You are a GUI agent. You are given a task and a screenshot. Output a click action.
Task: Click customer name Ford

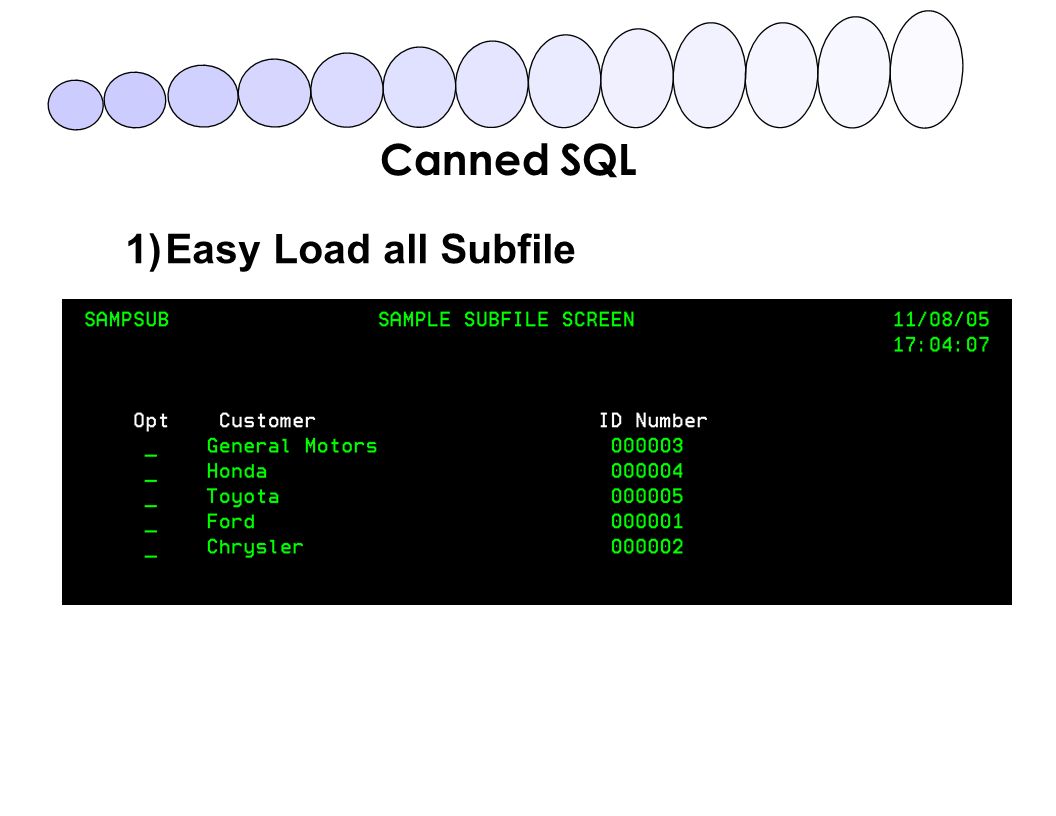click(x=230, y=521)
